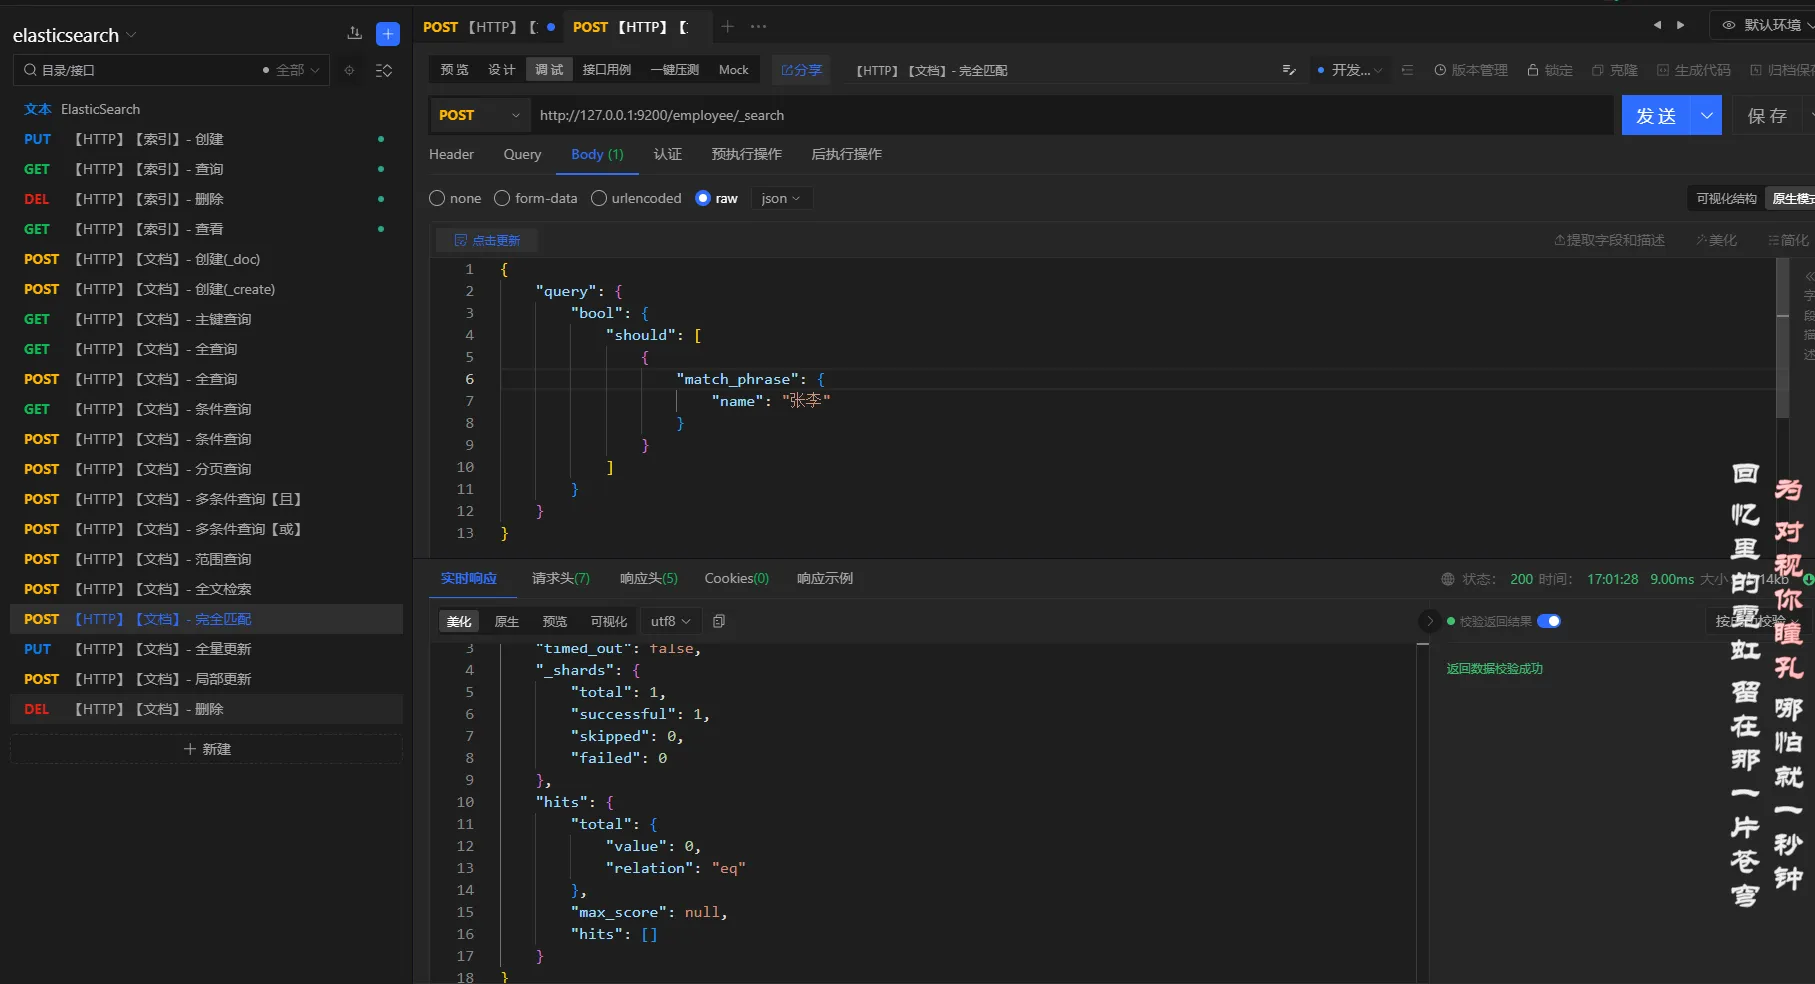Switch to the Header tab
The image size is (1815, 984).
pos(451,155)
